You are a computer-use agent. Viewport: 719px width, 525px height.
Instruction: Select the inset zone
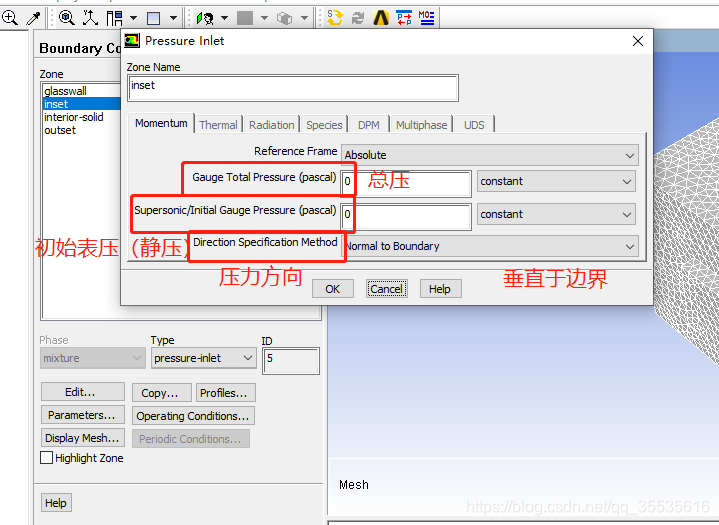point(82,104)
